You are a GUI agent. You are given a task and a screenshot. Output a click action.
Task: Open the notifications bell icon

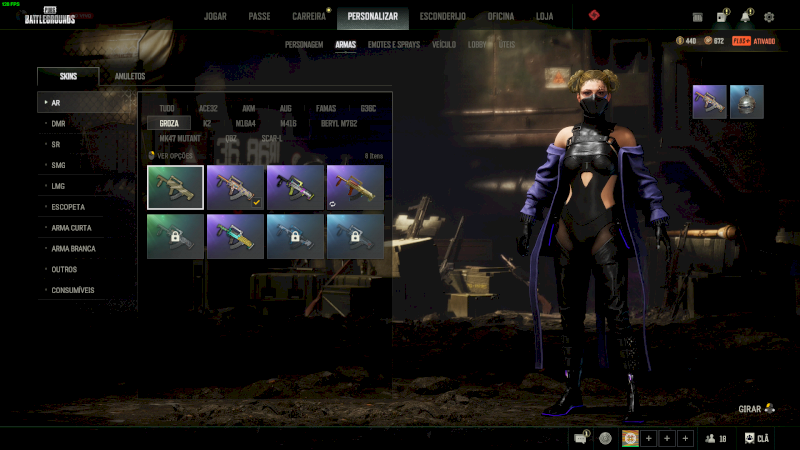(745, 17)
